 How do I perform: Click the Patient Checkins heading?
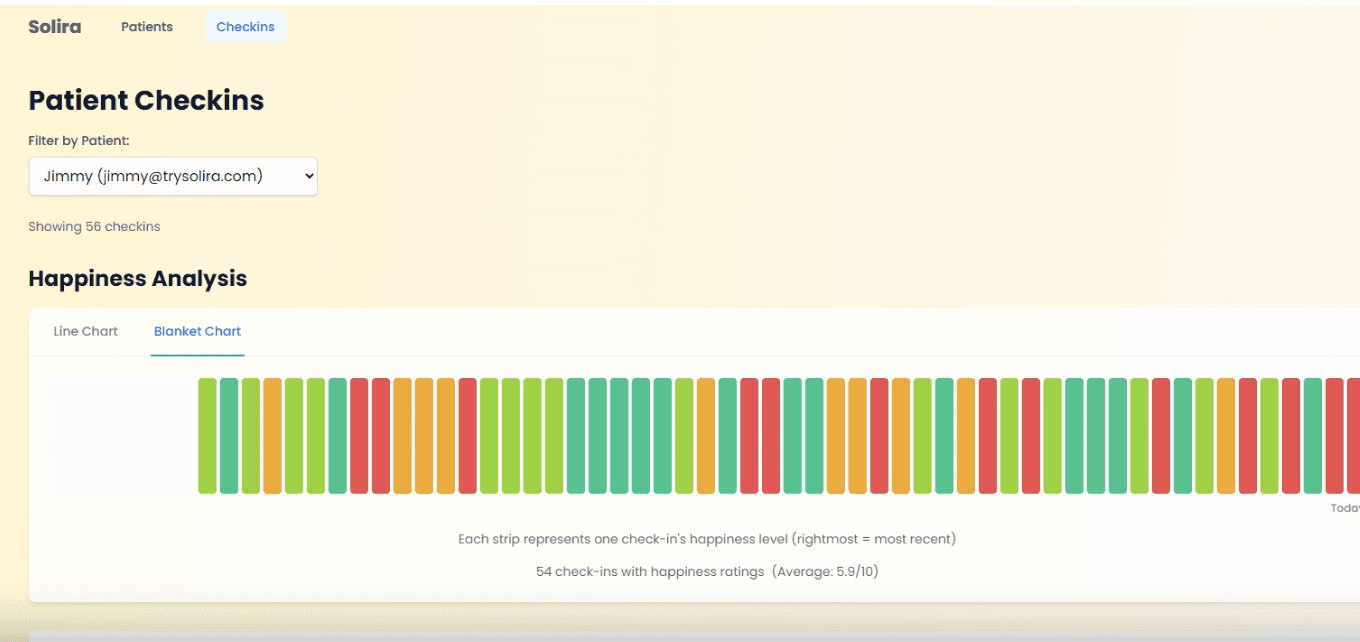click(x=146, y=100)
